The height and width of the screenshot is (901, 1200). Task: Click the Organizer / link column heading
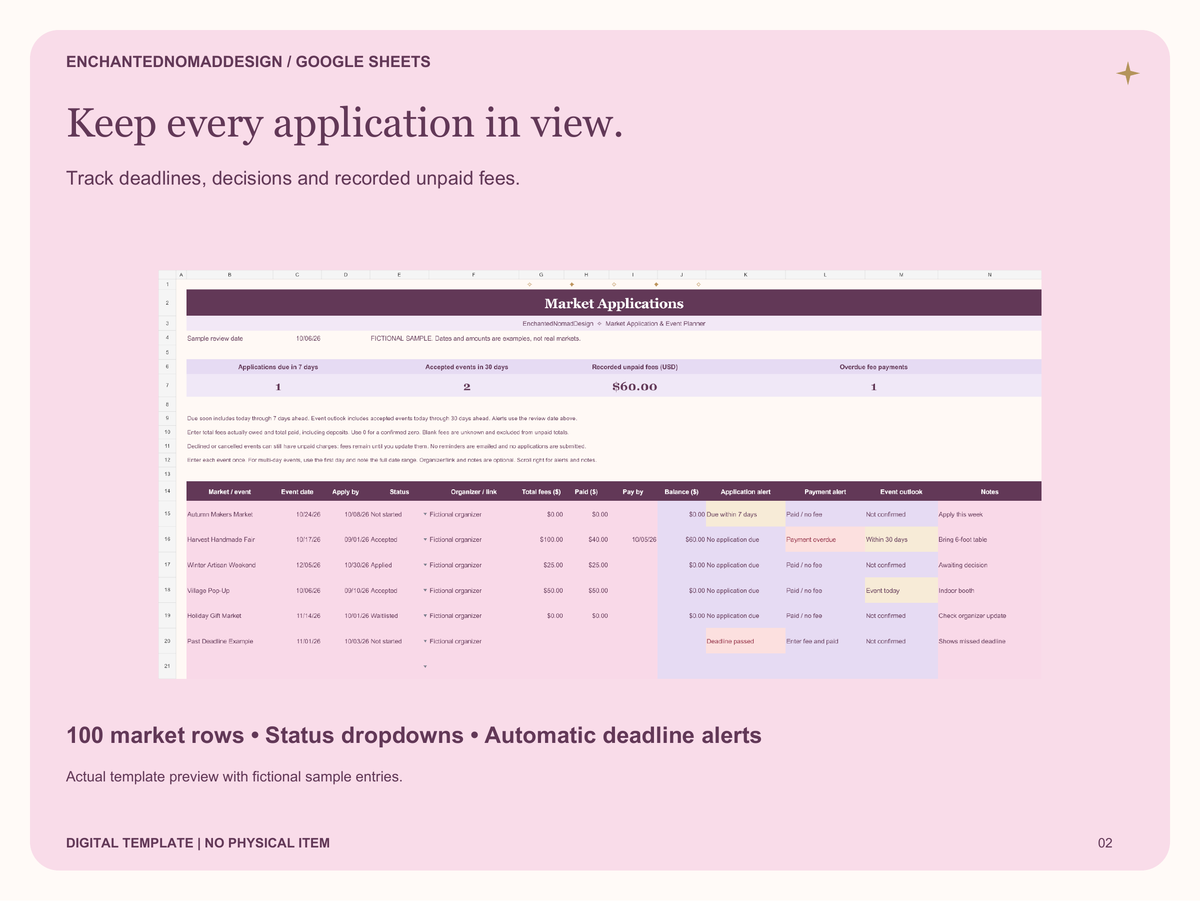(x=474, y=492)
